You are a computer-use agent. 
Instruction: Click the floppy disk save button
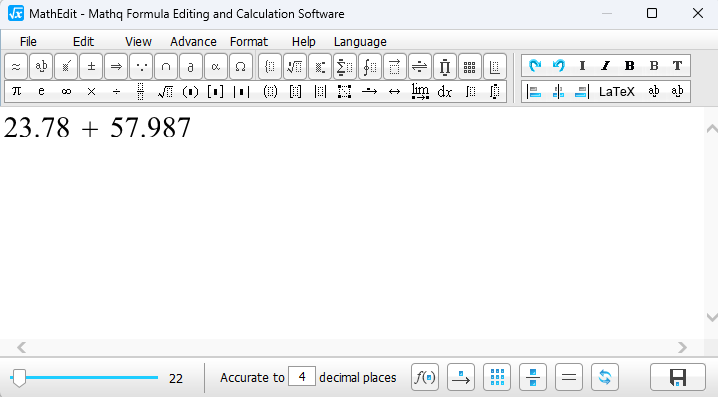(678, 377)
